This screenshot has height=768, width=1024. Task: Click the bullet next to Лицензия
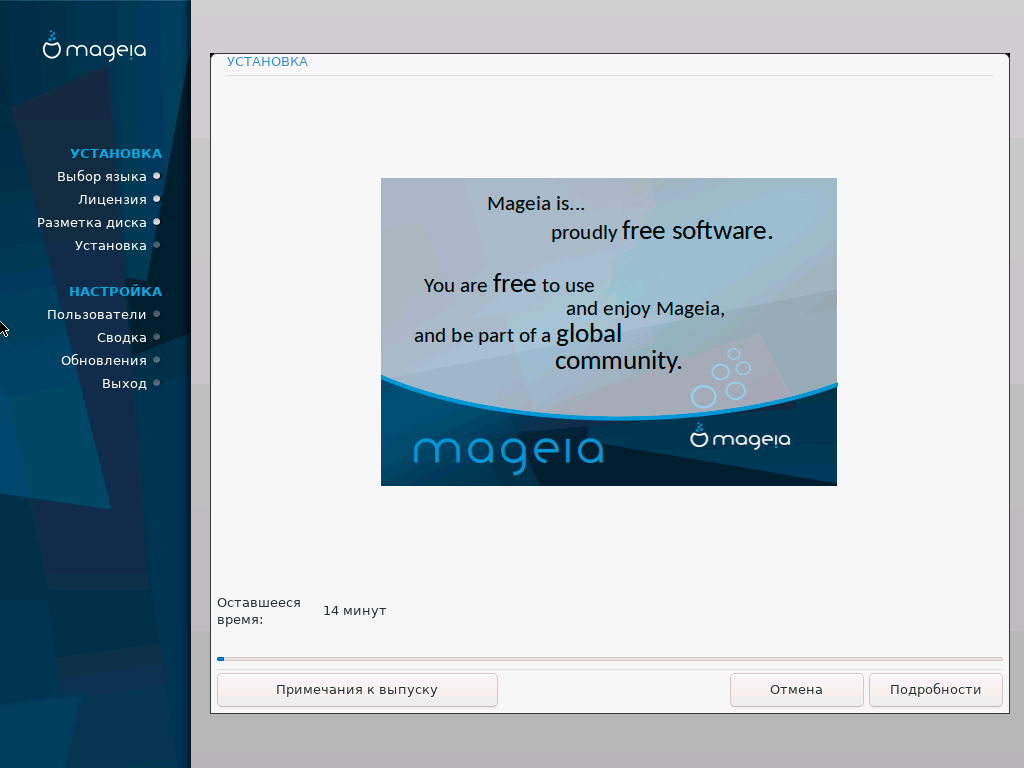pos(157,199)
